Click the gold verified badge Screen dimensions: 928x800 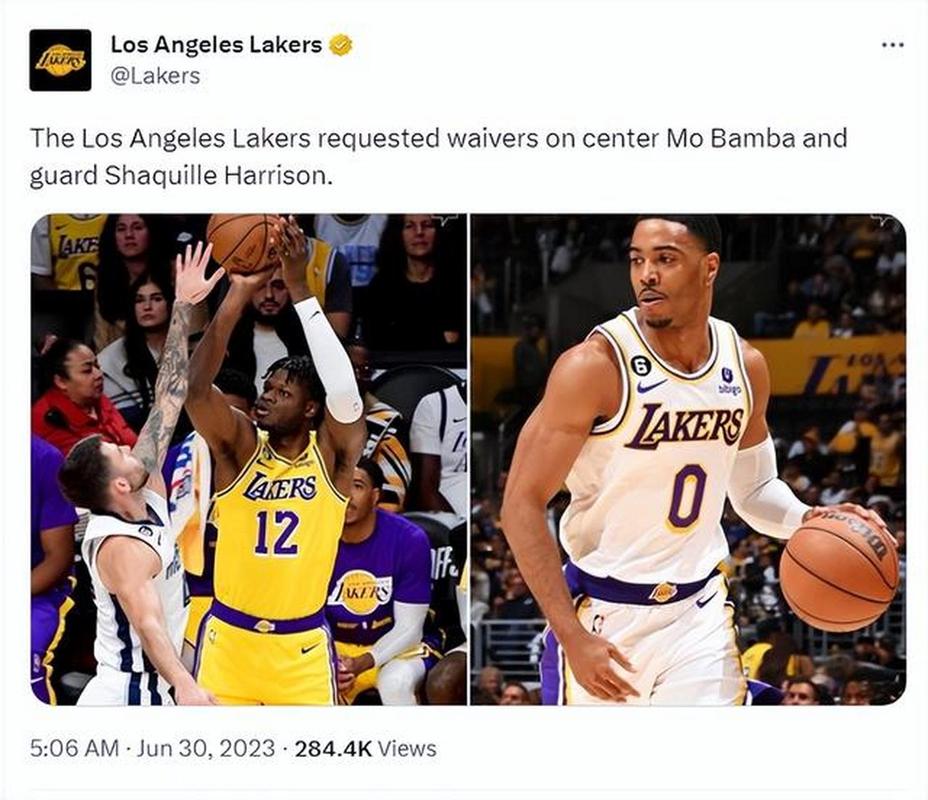tap(340, 45)
